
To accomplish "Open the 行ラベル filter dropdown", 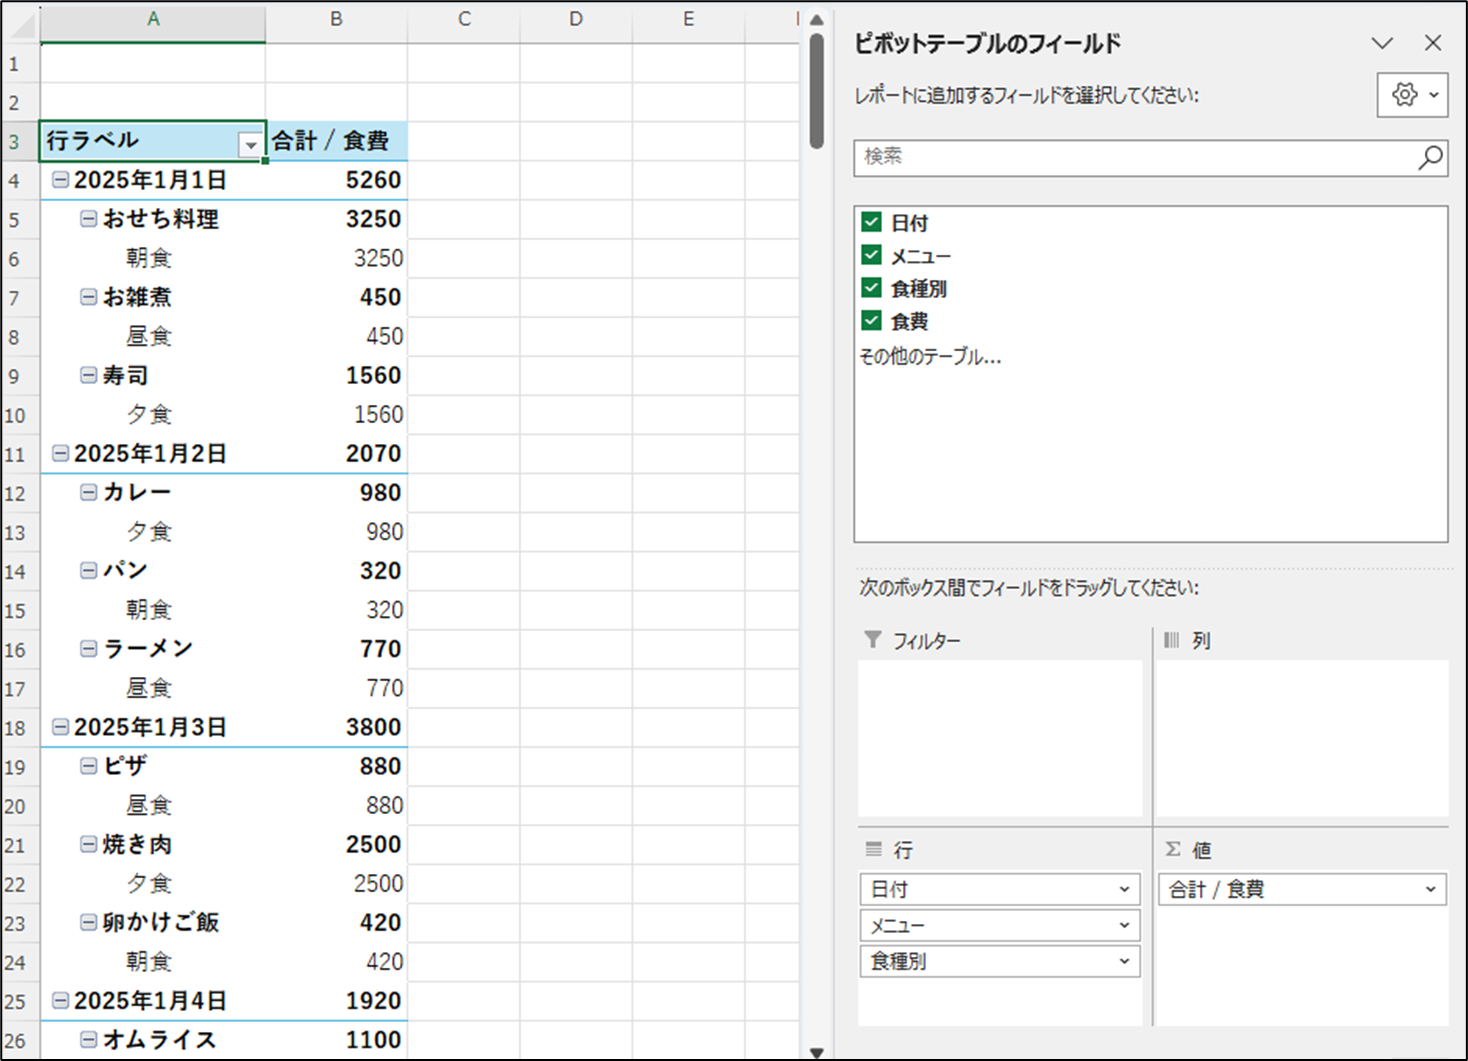I will tap(250, 145).
